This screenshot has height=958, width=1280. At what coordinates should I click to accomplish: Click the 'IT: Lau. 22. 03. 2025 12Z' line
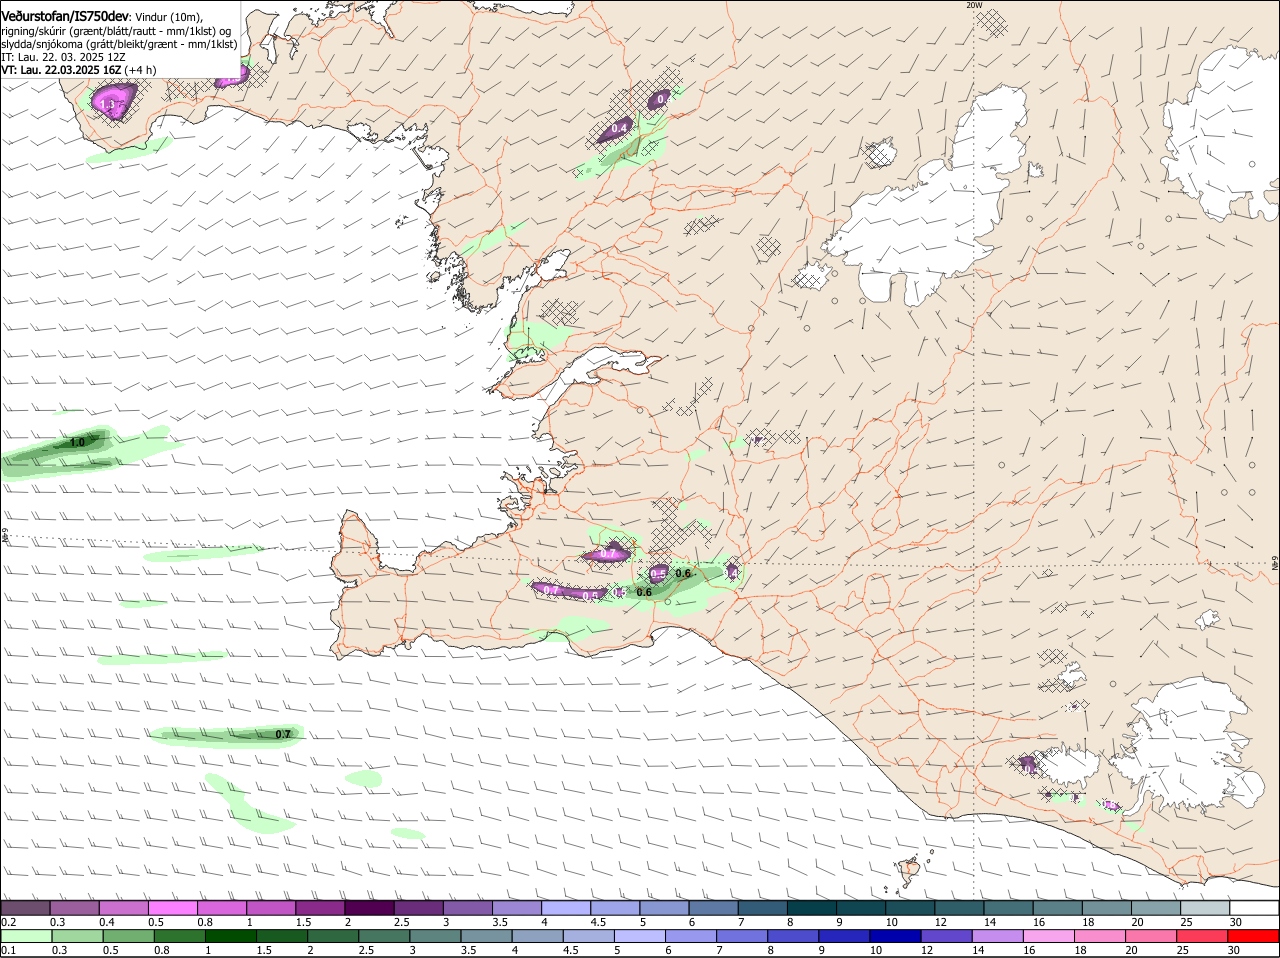click(x=63, y=57)
